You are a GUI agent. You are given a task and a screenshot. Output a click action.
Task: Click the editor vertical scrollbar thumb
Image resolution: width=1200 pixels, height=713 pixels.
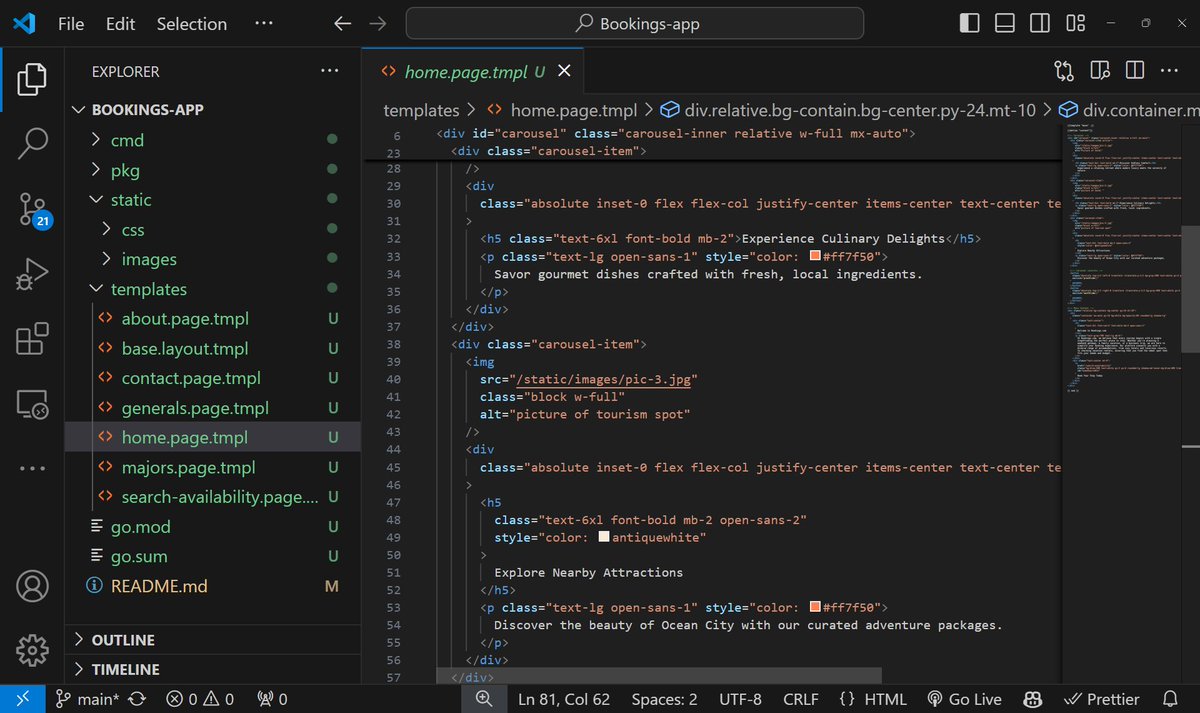tap(1191, 289)
